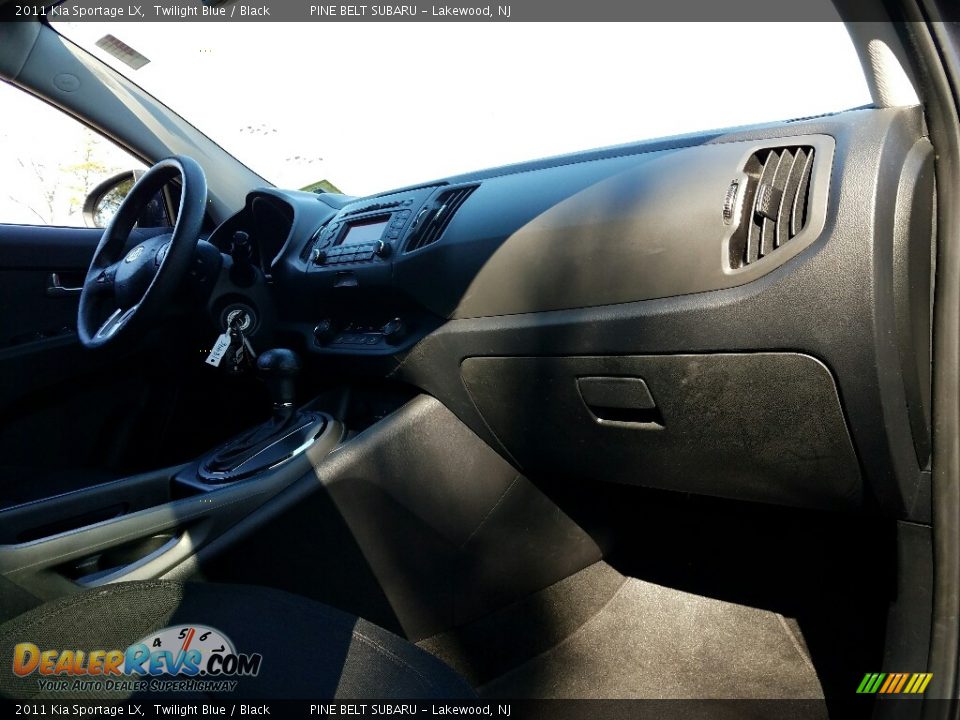Screen dimensions: 960x720
Task: Click the right dashboard air vent
Action: [x=775, y=200]
